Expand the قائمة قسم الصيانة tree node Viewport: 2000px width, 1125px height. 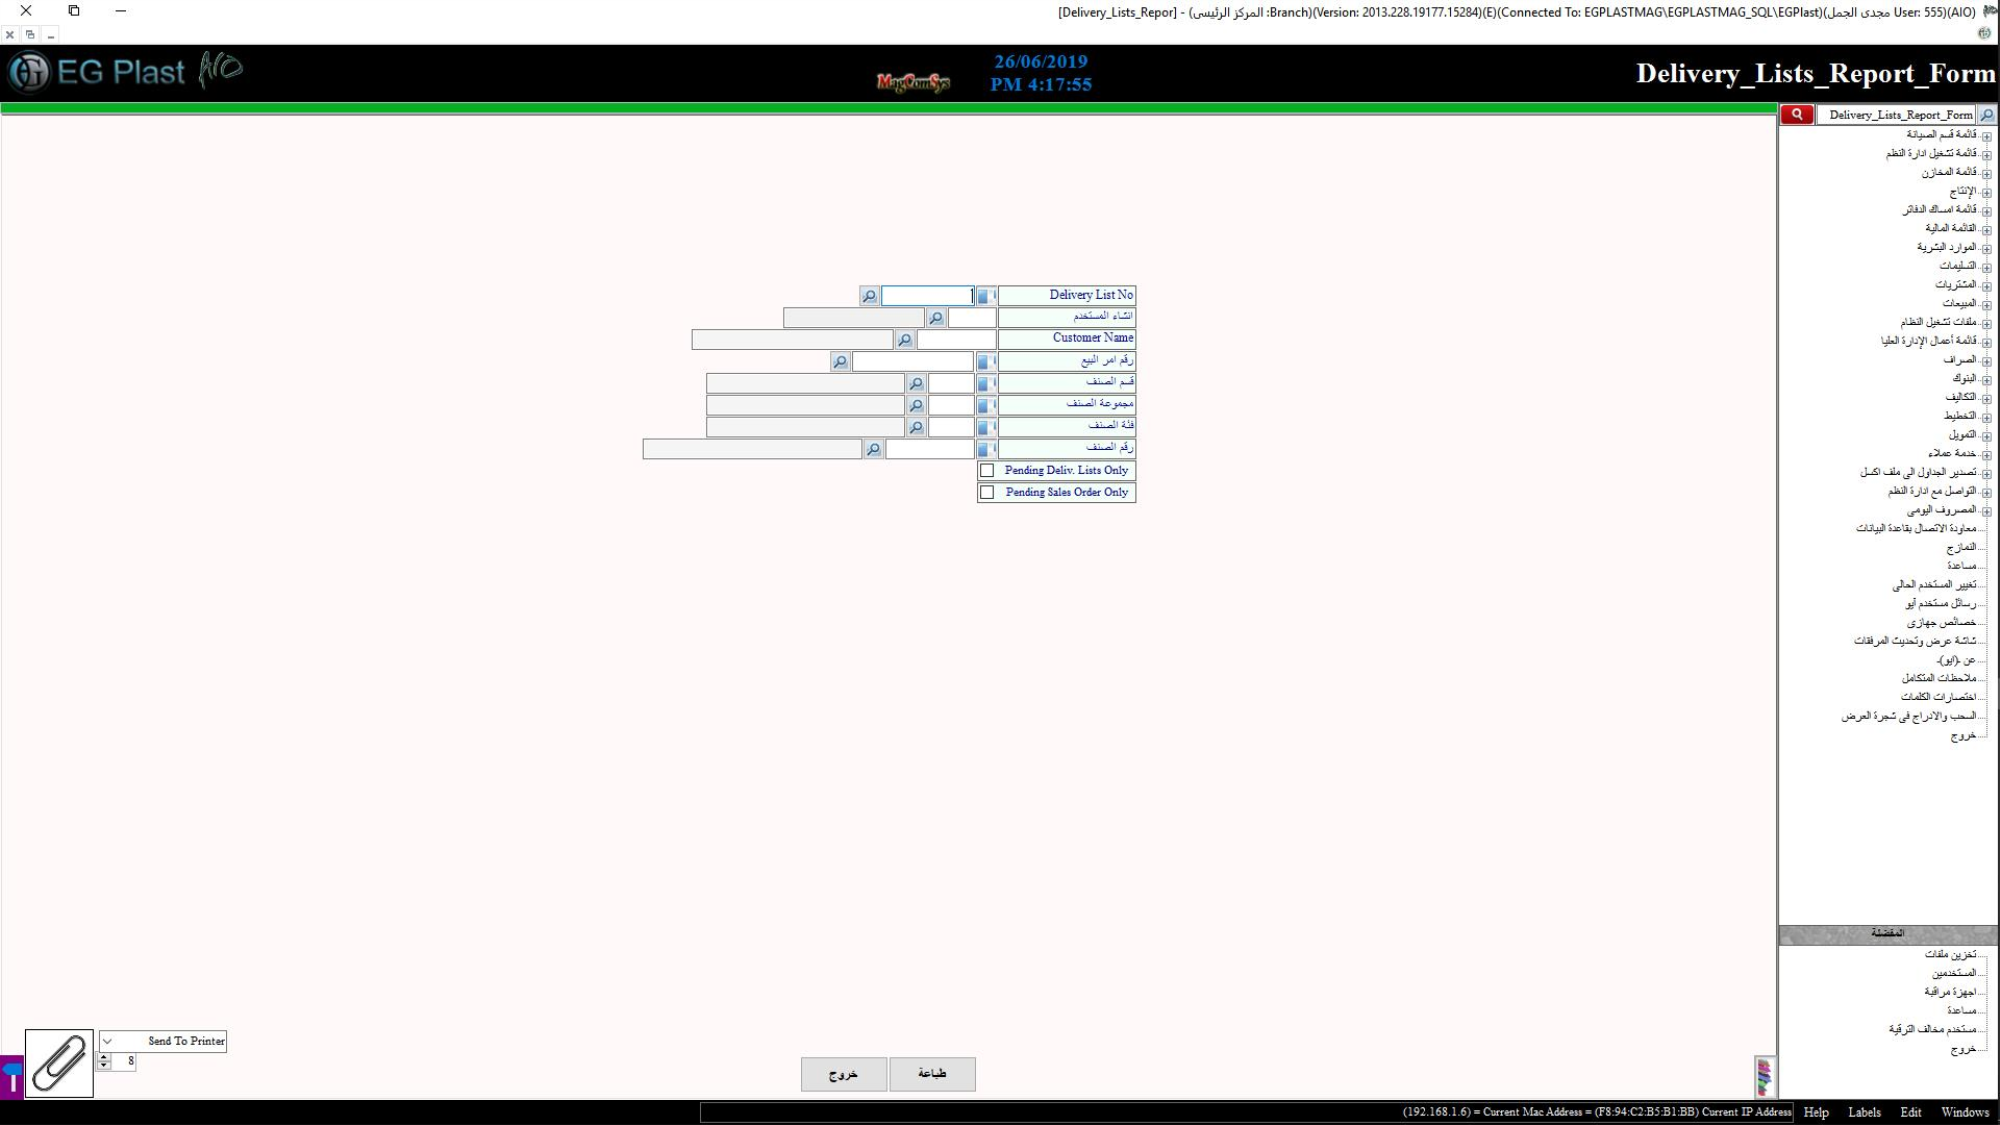pos(1987,136)
